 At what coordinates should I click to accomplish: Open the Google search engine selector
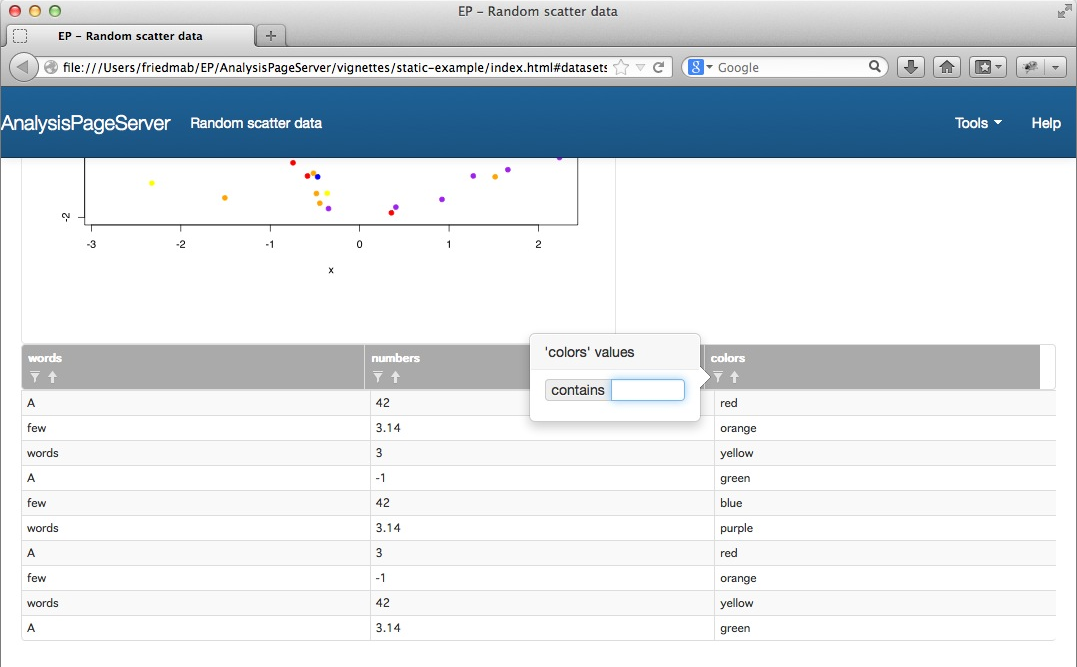coord(700,67)
